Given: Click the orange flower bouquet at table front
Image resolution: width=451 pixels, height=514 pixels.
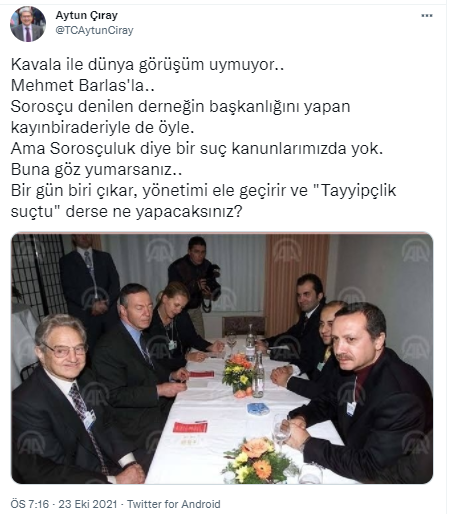Looking at the screenshot, I should 259,460.
